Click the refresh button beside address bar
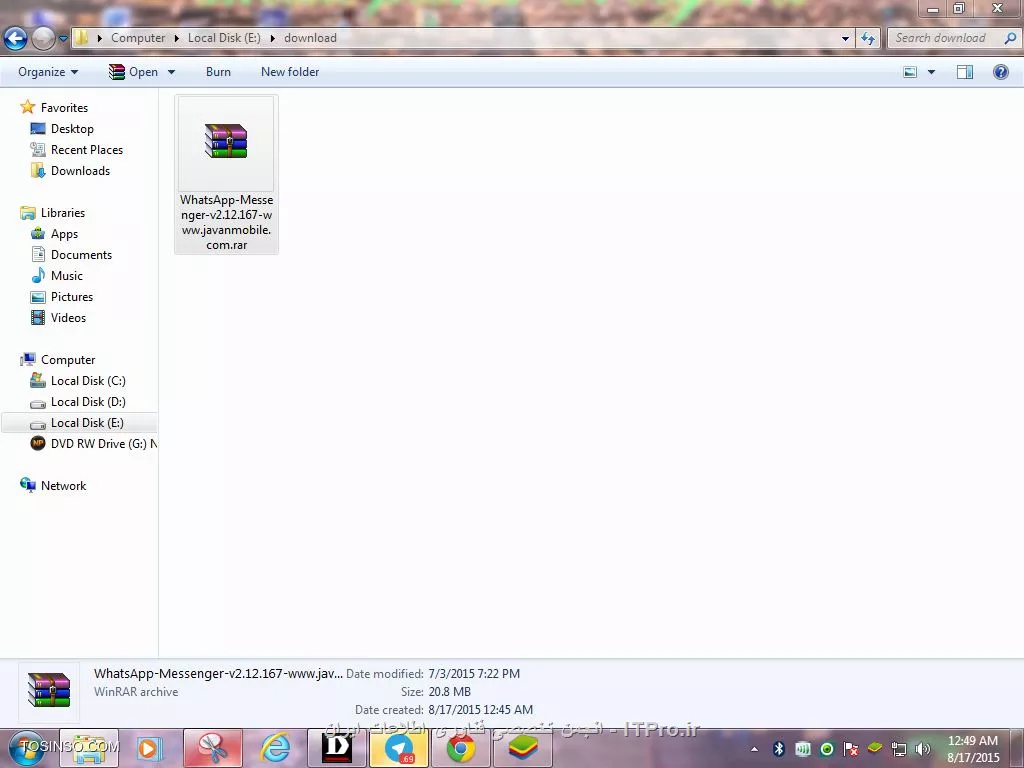Viewport: 1024px width, 768px height. pyautogui.click(x=868, y=38)
